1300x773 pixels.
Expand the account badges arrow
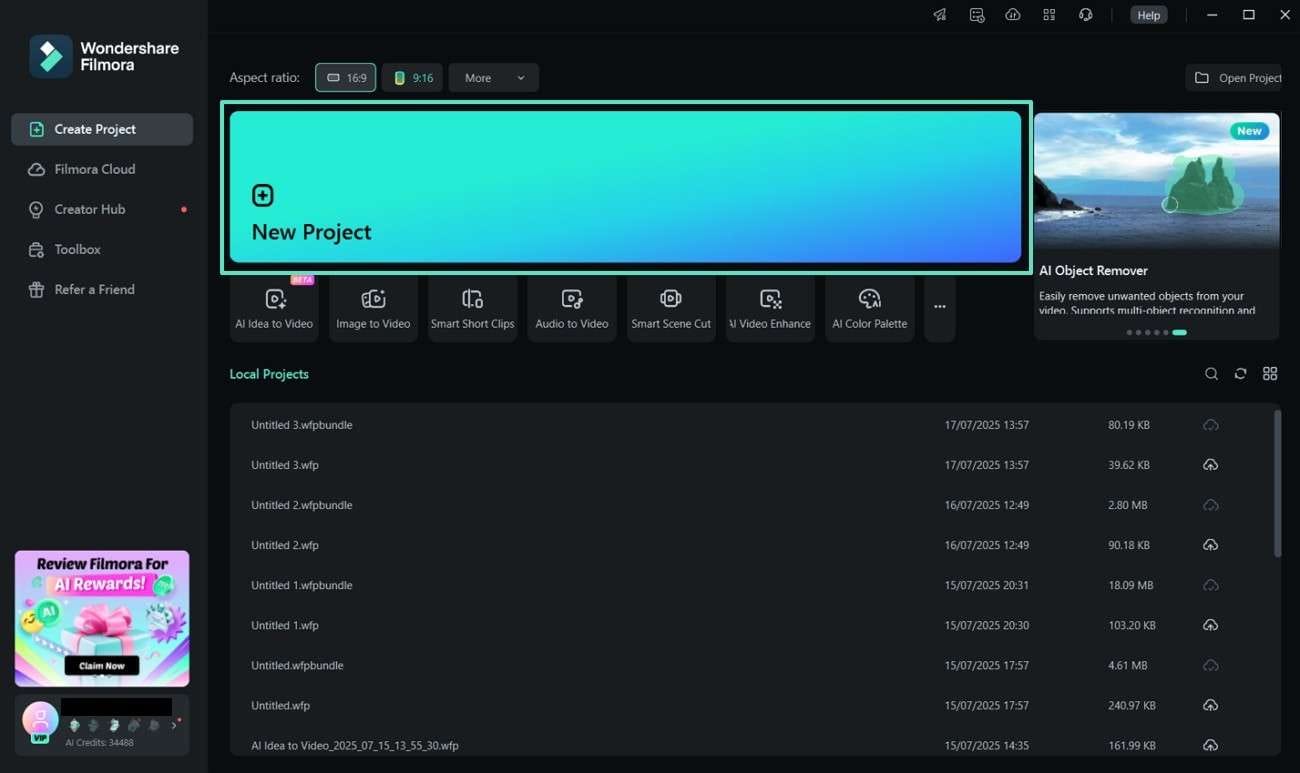pyautogui.click(x=174, y=725)
